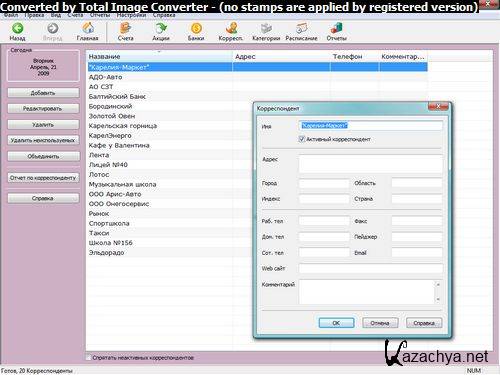
Task: Click the Индекс input field
Action: tap(324, 199)
